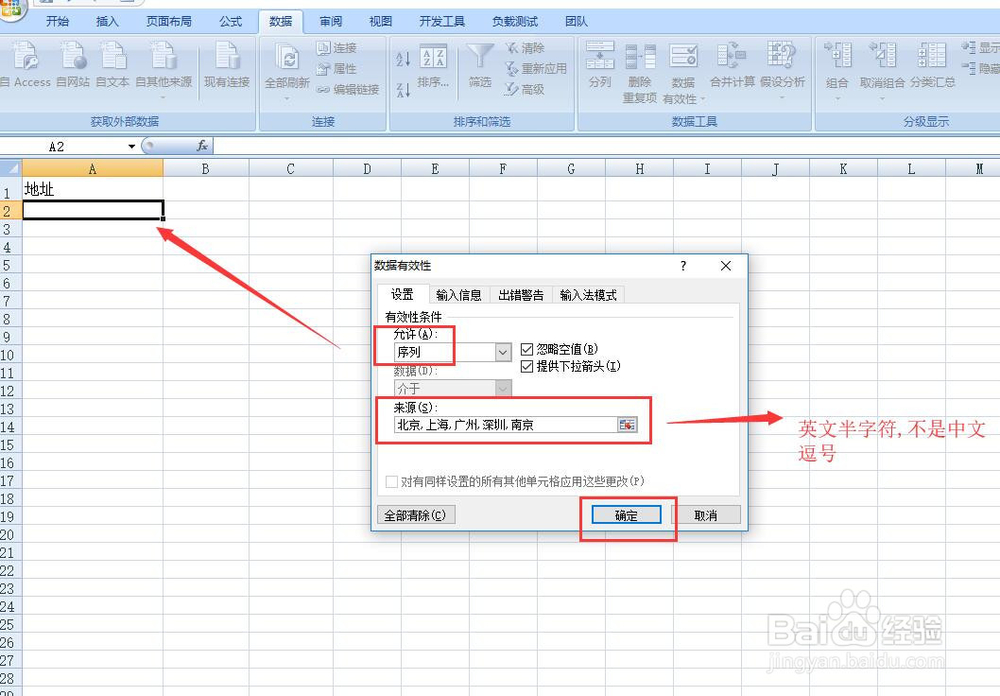1000x696 pixels.
Task: Switch to 页面布局 ribbon tab
Action: [x=169, y=22]
